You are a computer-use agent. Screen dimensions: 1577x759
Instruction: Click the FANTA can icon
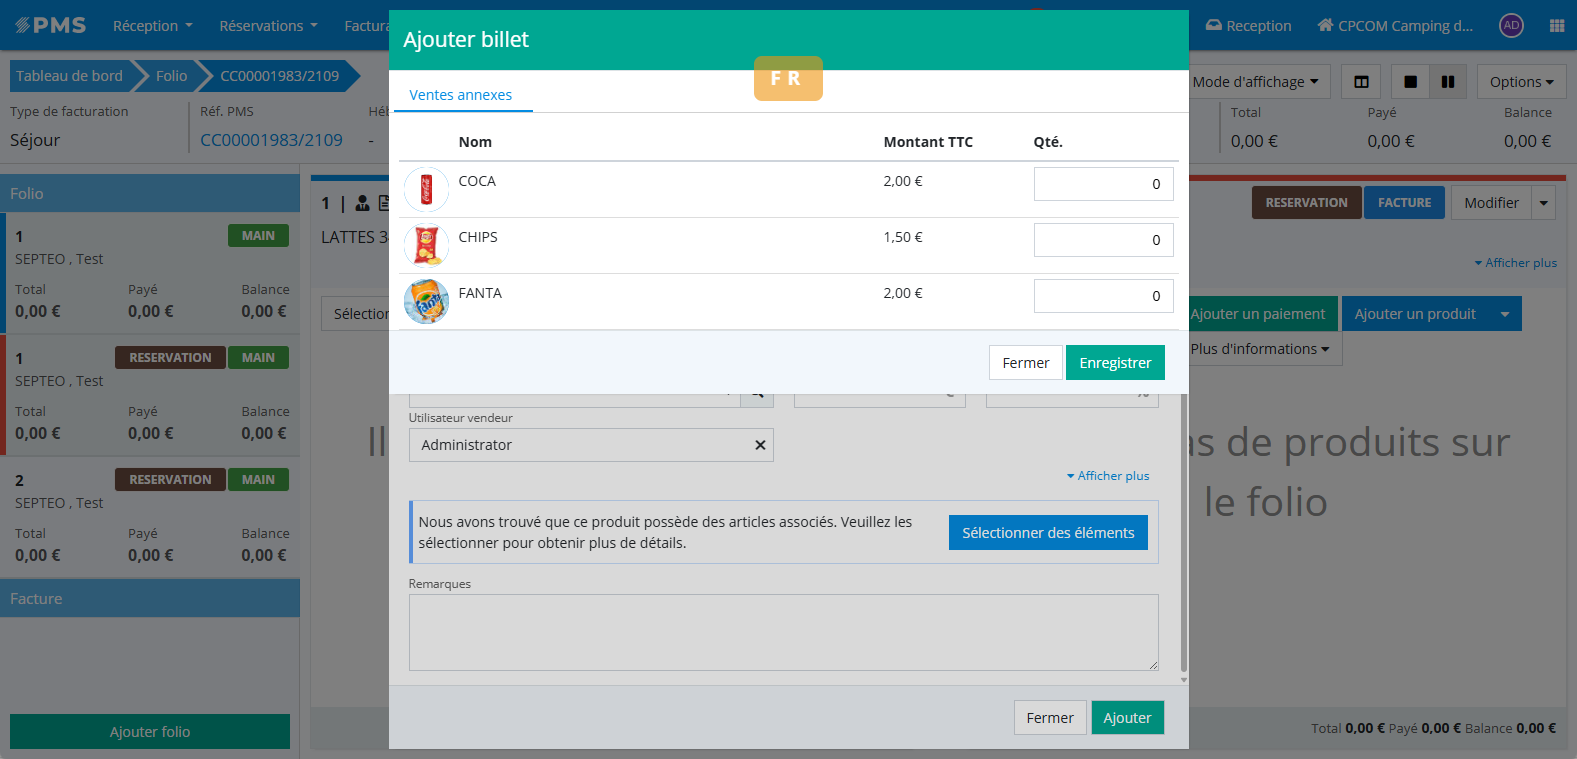pos(426,301)
